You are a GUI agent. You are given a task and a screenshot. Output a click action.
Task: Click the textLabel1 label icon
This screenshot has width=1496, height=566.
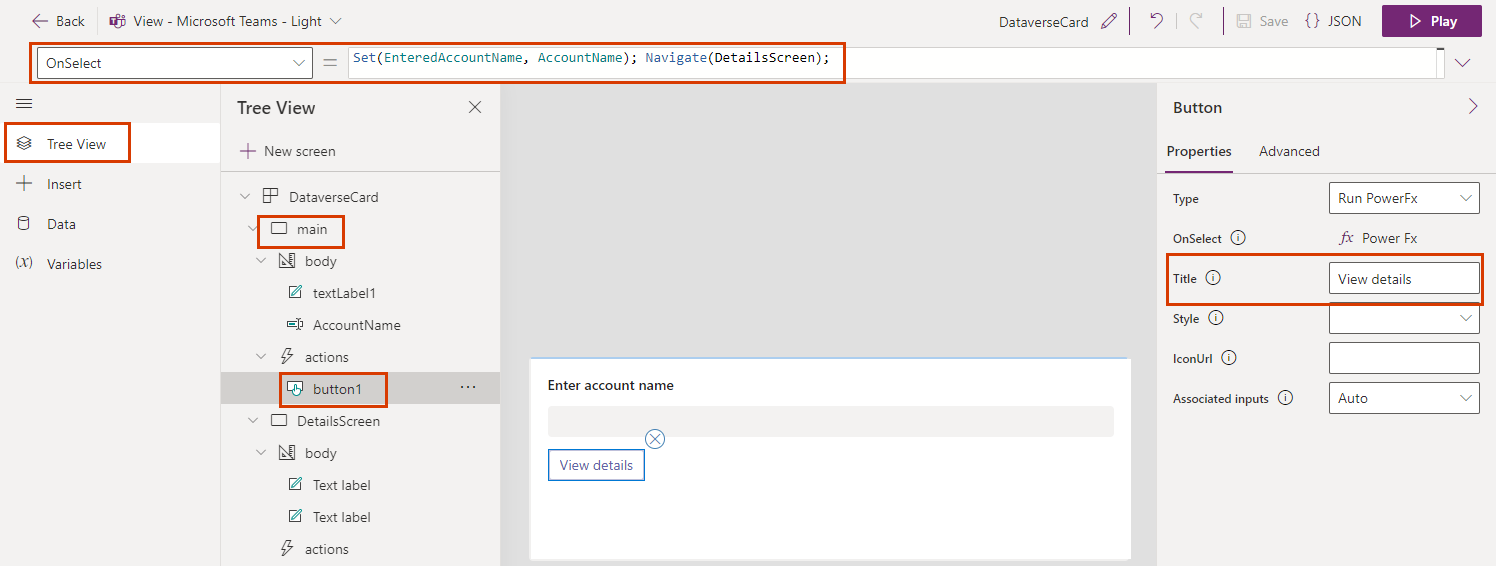tap(295, 293)
